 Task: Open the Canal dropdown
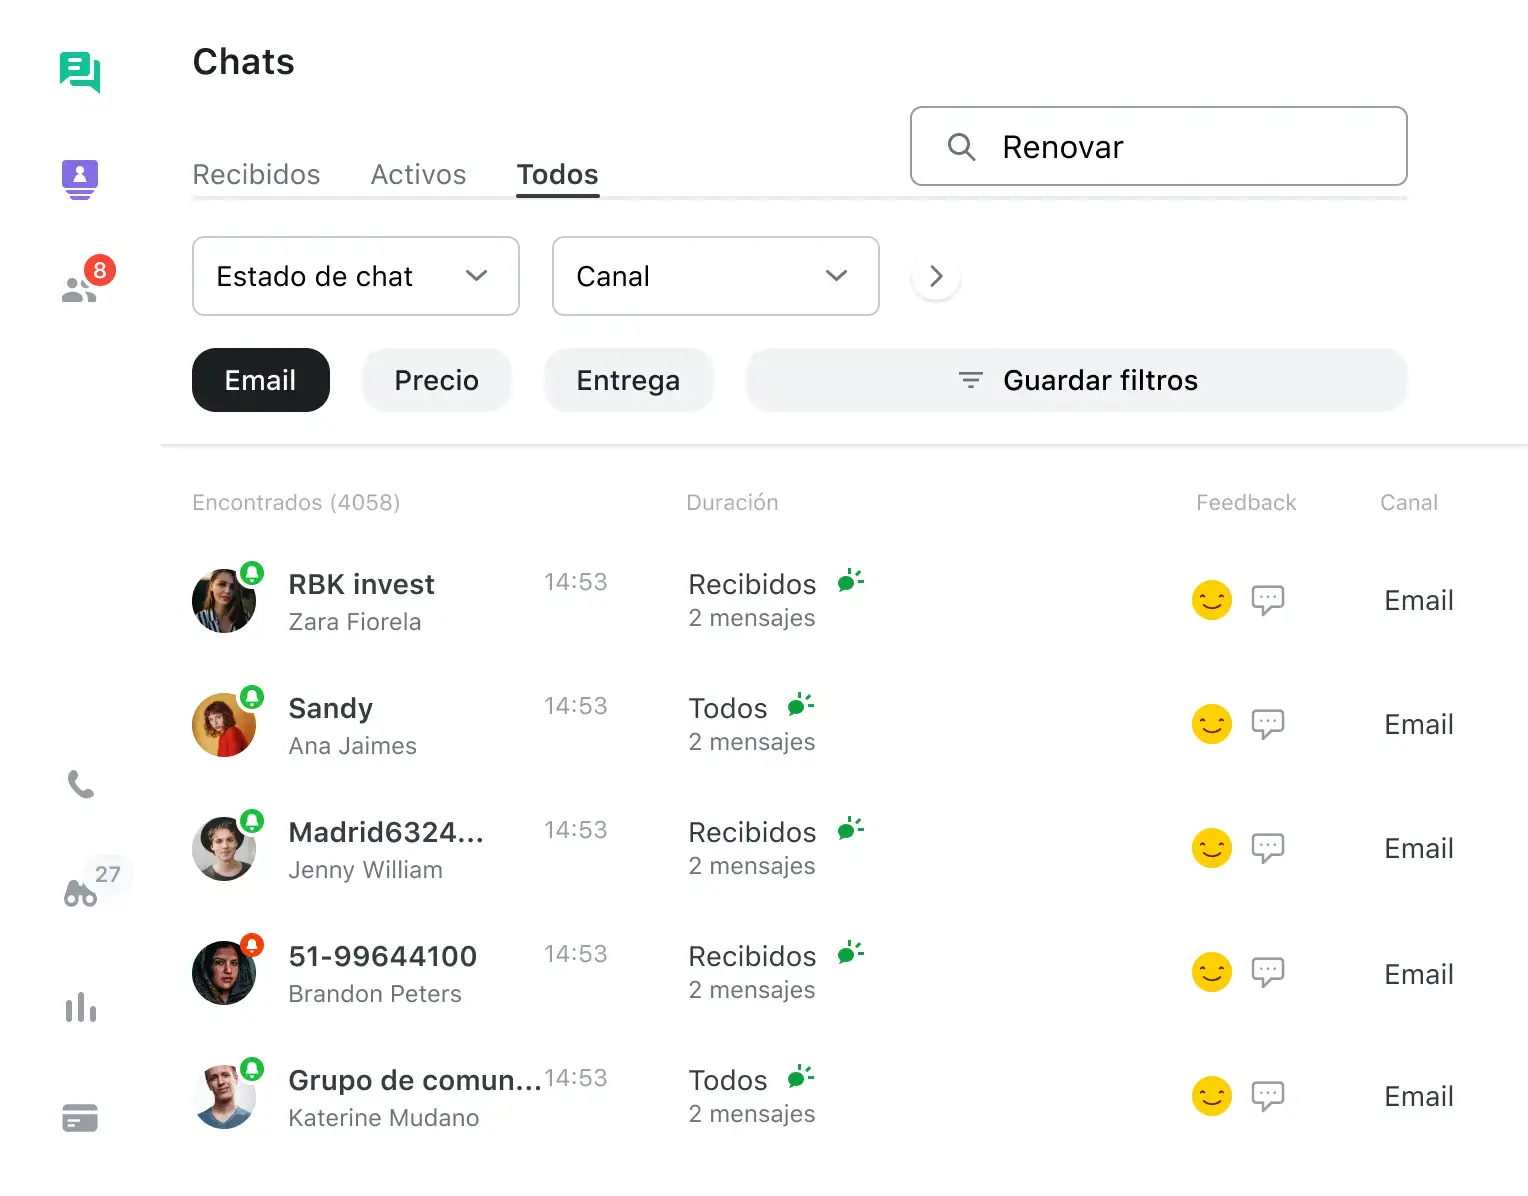tap(715, 276)
